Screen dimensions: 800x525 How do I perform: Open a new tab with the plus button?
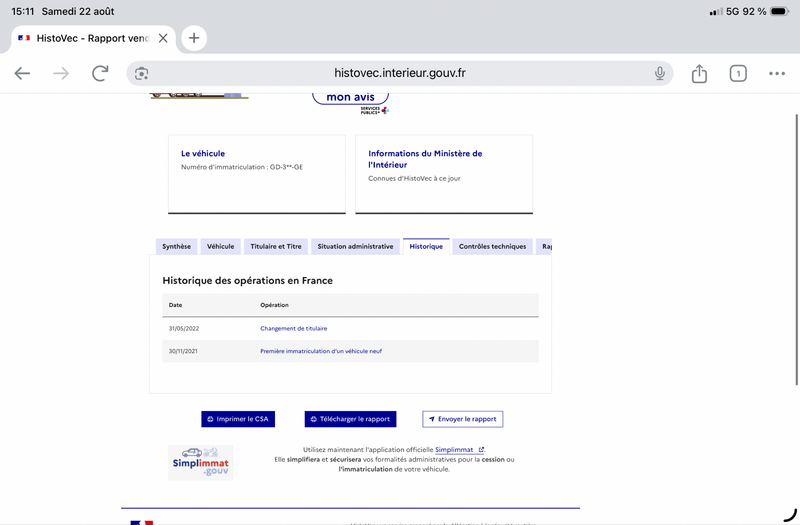coord(194,38)
